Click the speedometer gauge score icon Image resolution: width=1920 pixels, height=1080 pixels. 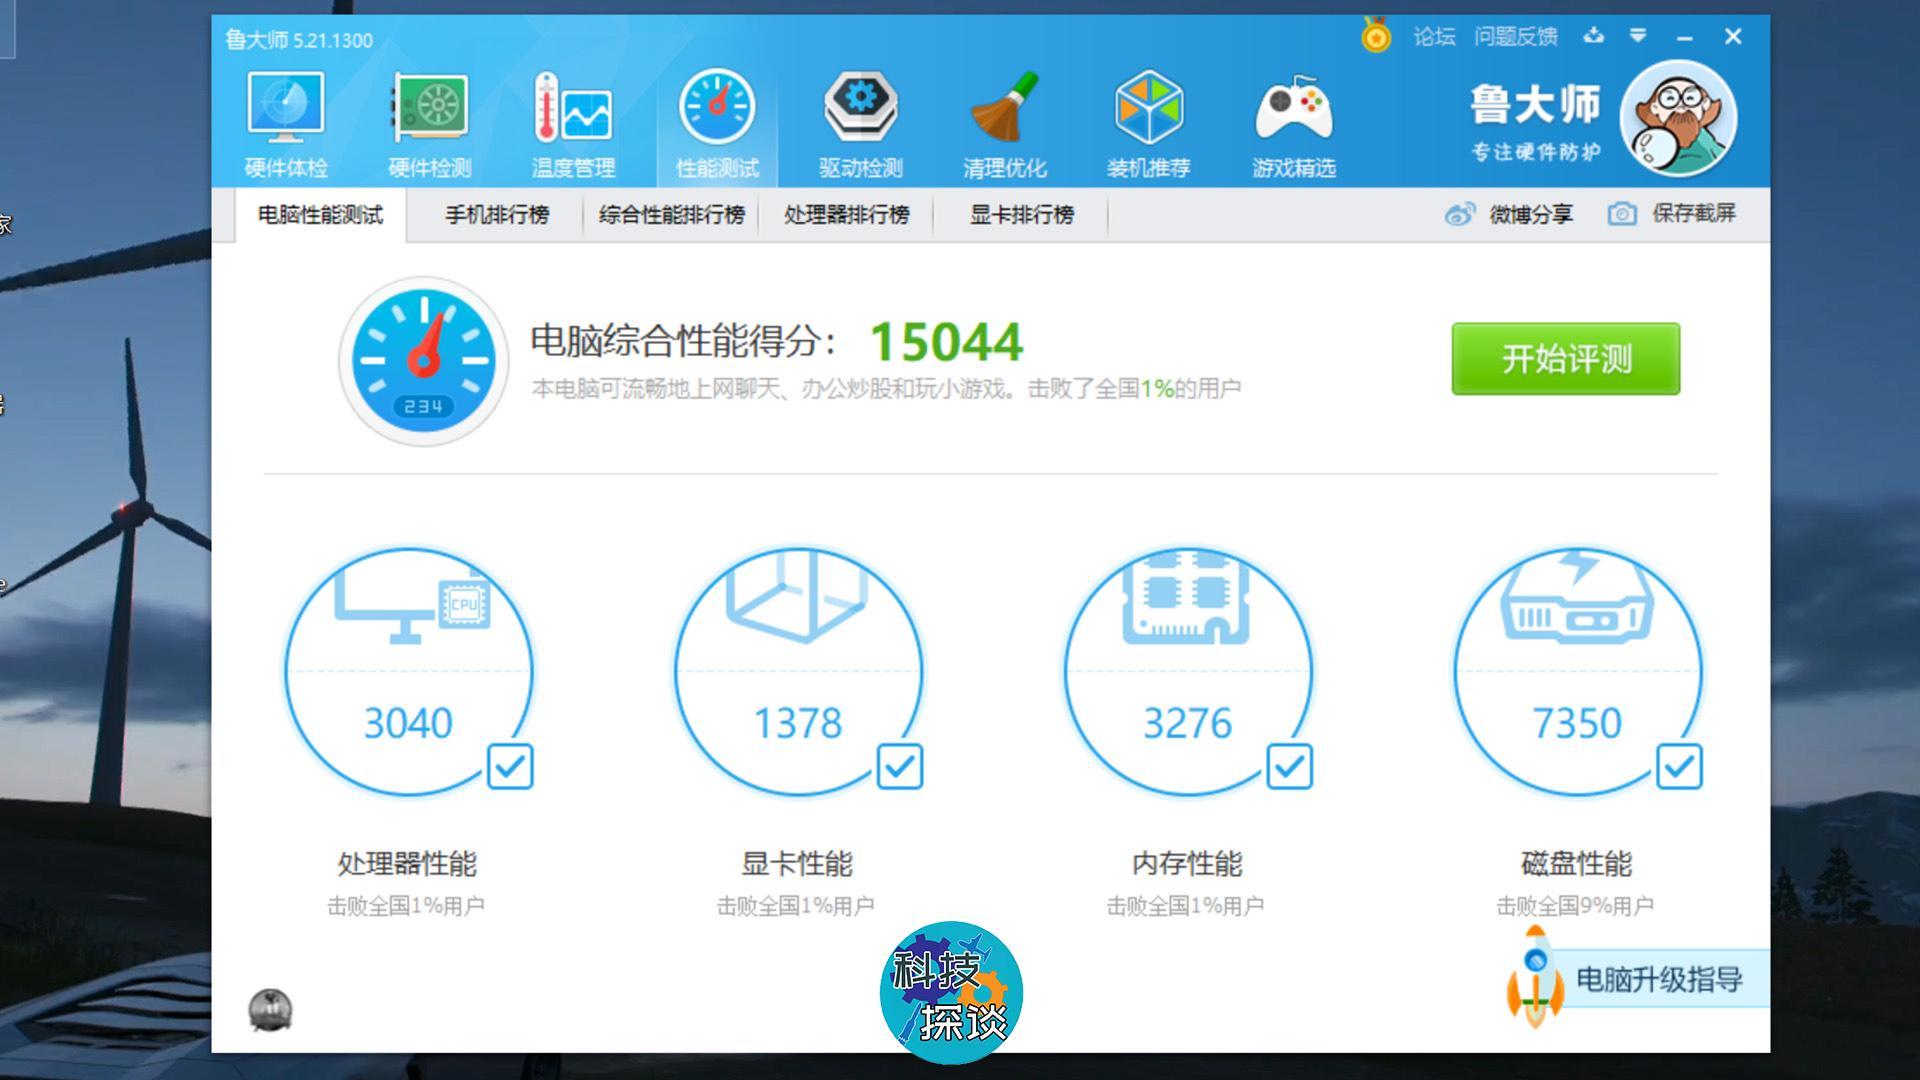[x=424, y=361]
